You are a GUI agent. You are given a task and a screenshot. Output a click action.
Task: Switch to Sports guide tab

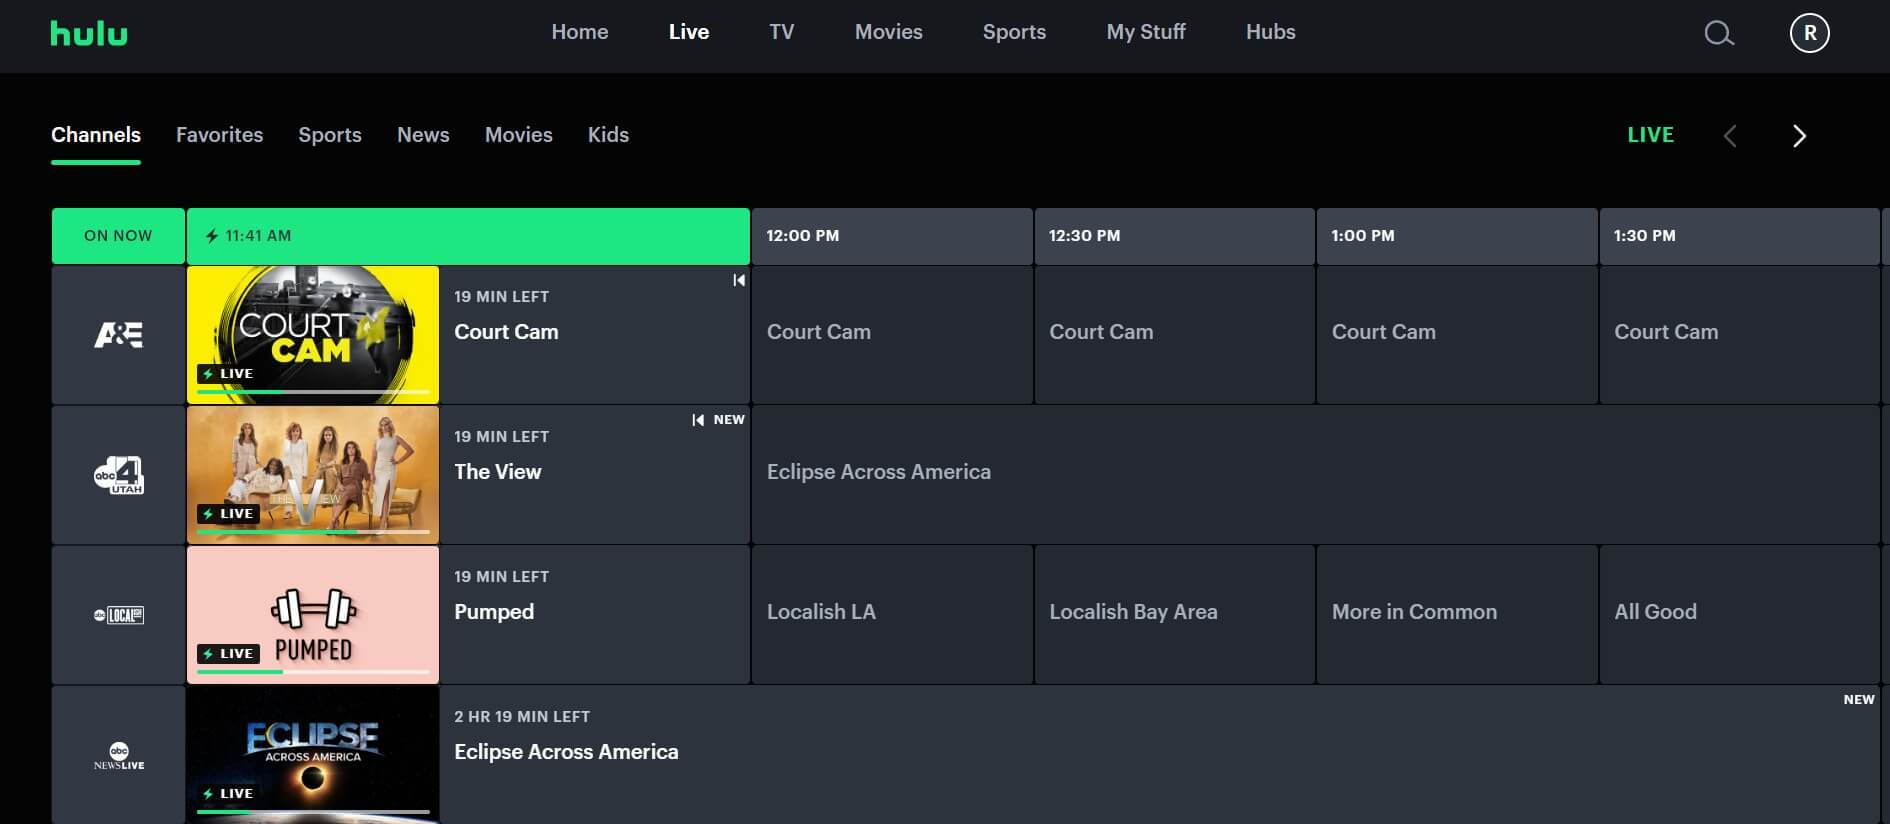pyautogui.click(x=330, y=135)
